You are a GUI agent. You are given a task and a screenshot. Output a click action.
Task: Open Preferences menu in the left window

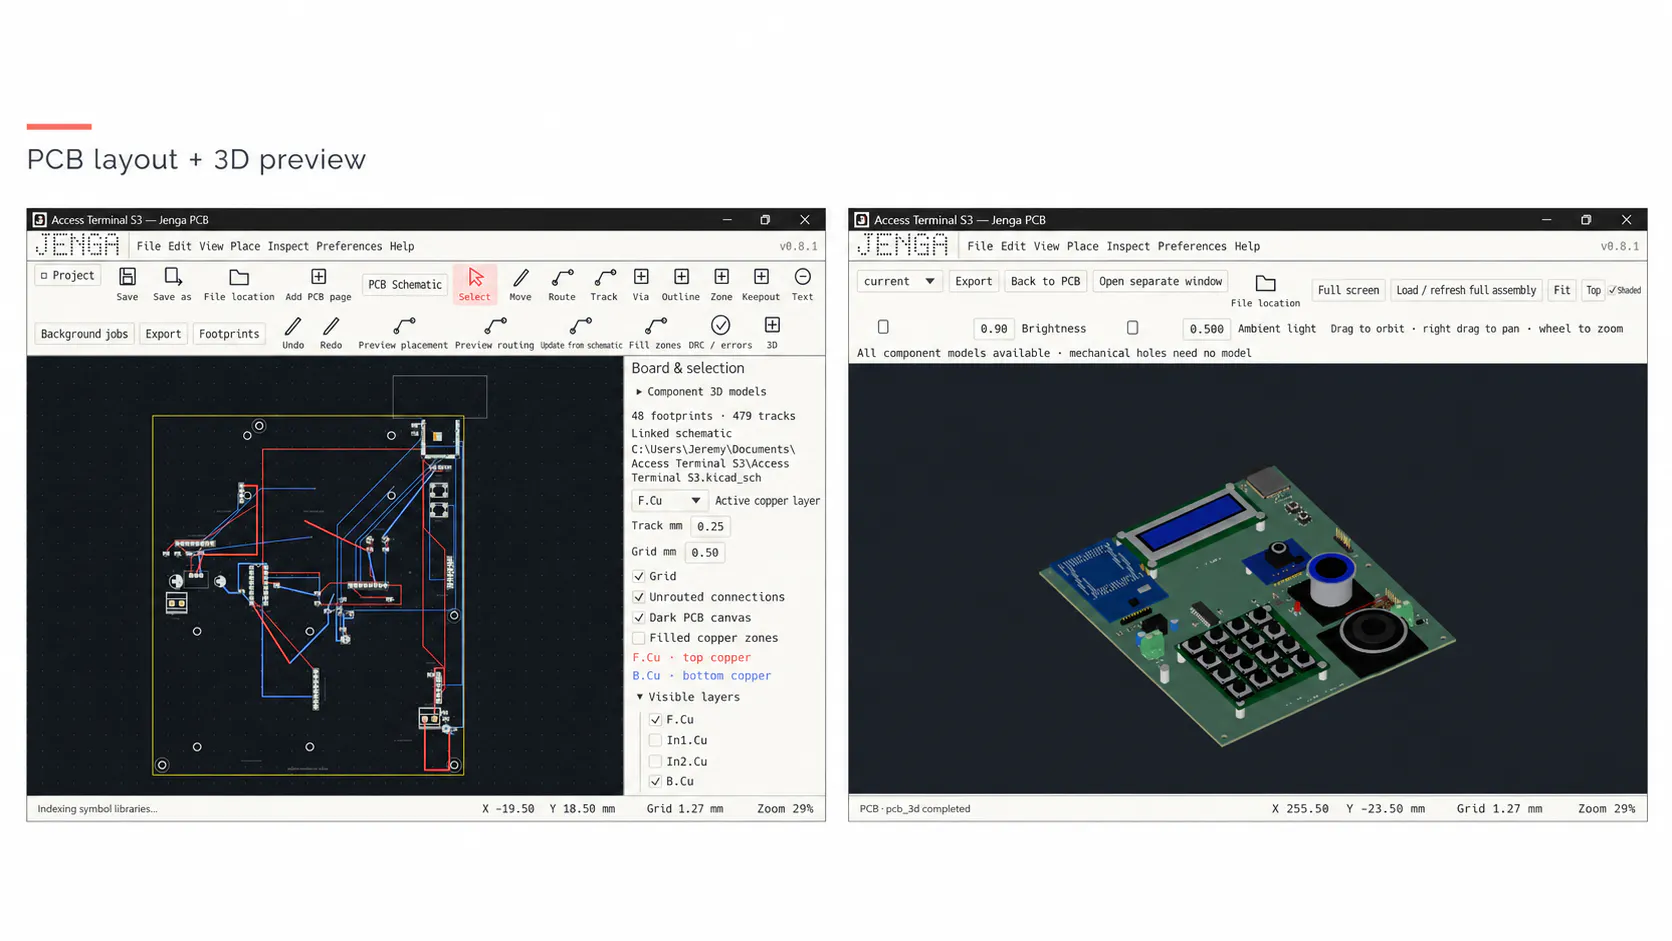[x=349, y=246]
